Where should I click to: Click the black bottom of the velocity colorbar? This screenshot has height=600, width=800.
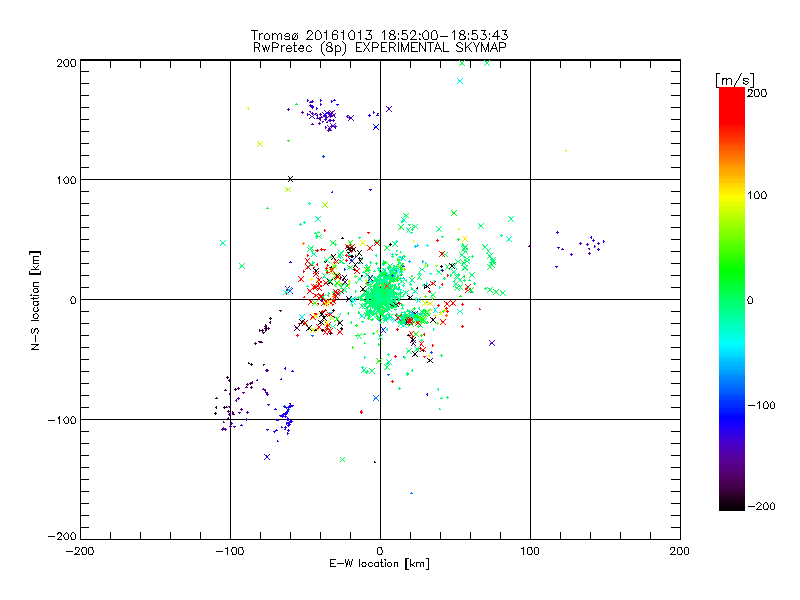pyautogui.click(x=732, y=503)
